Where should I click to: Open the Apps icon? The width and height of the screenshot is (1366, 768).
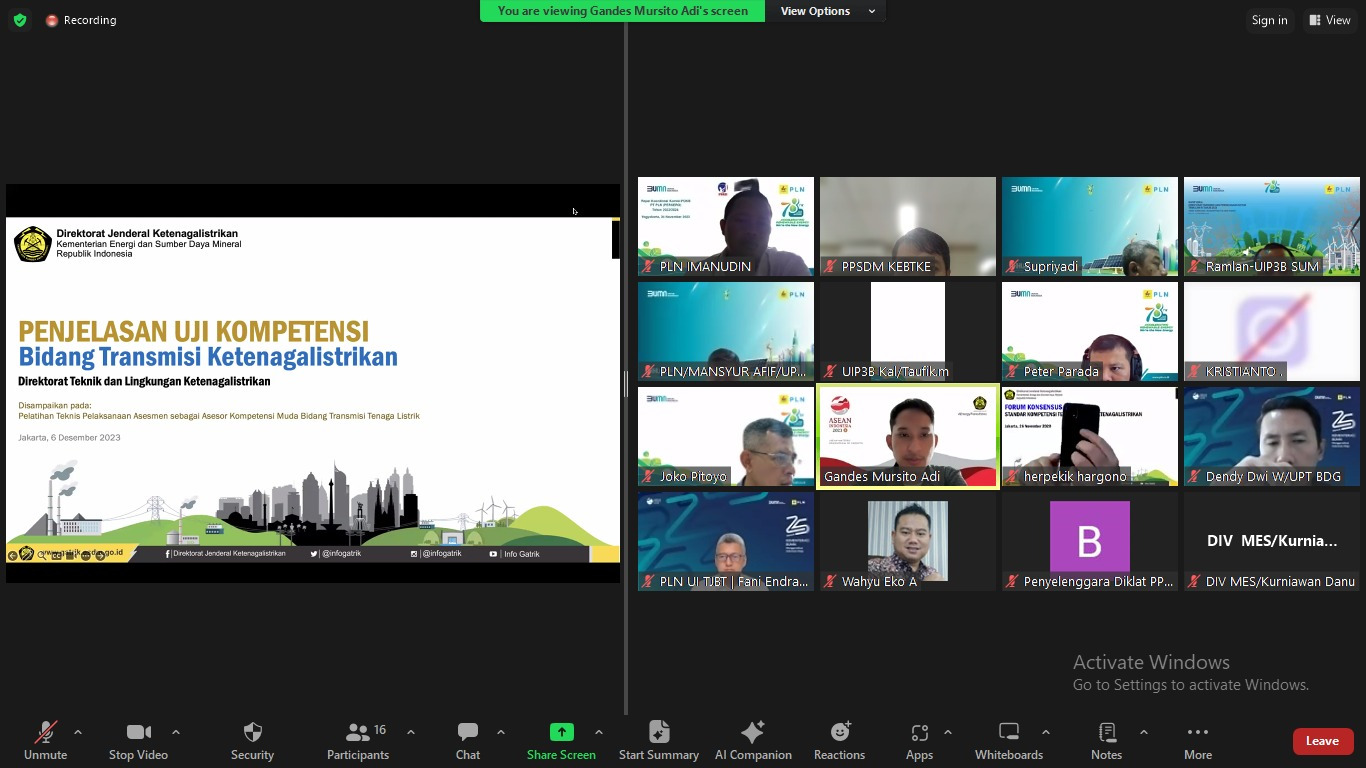pyautogui.click(x=919, y=732)
